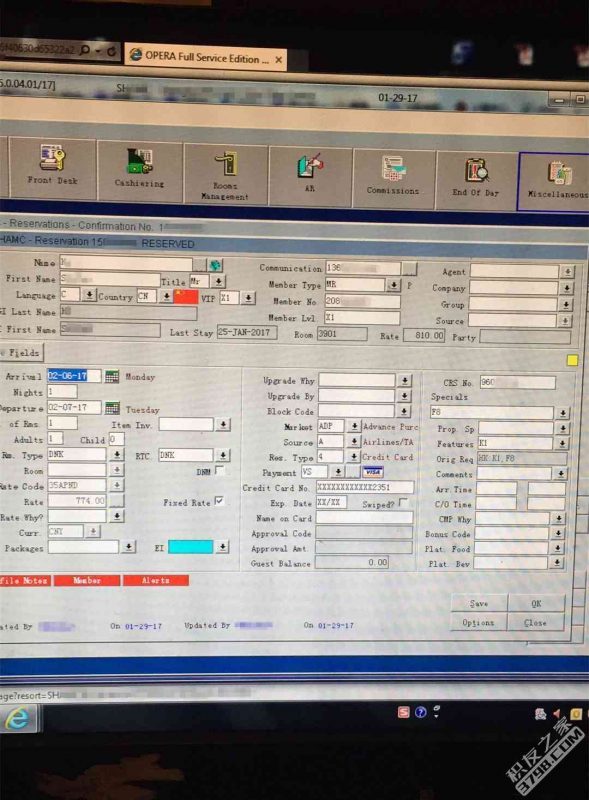This screenshot has height=800, width=589.
Task: Expand the Features dropdown
Action: 562,443
